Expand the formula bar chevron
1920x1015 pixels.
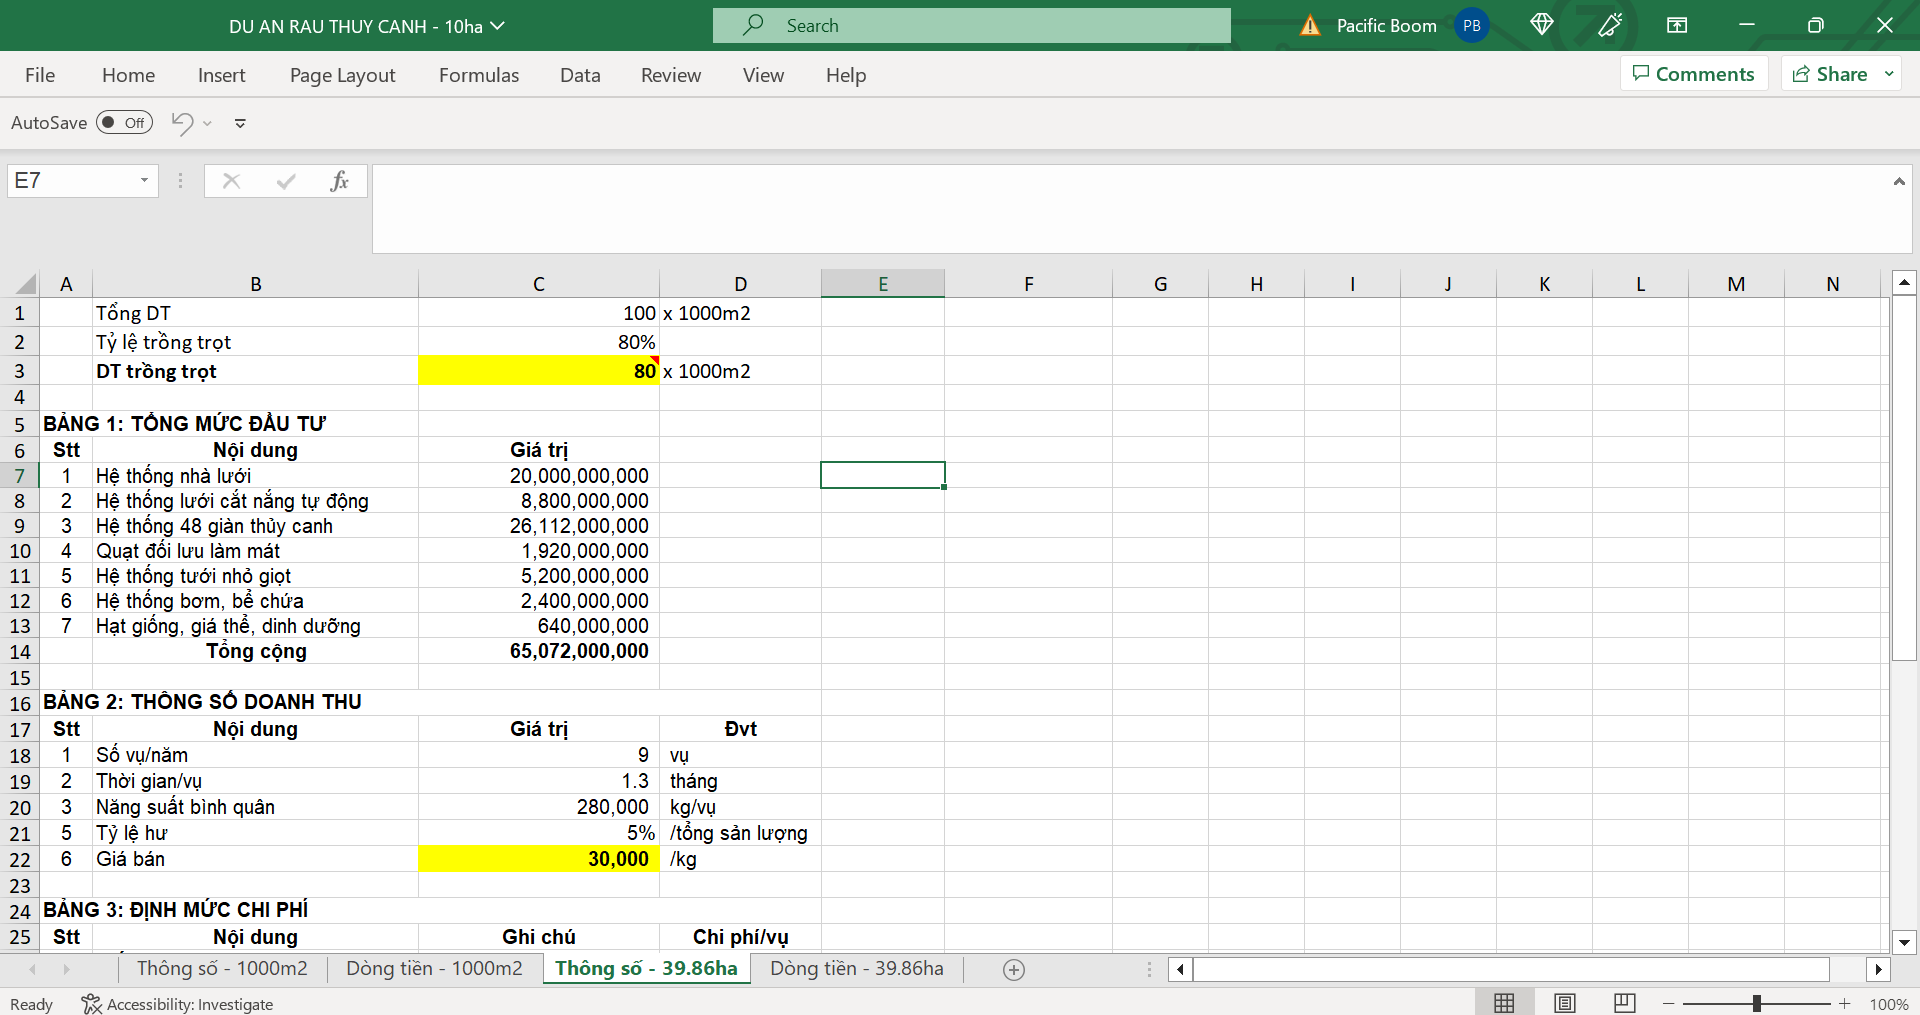pyautogui.click(x=1898, y=182)
